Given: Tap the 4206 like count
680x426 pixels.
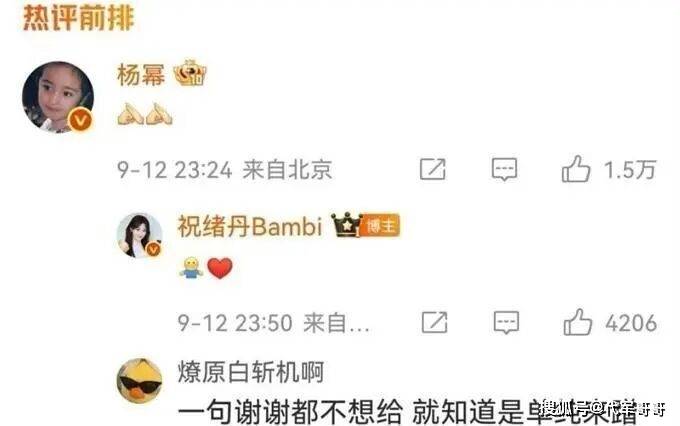Looking at the screenshot, I should point(631,323).
